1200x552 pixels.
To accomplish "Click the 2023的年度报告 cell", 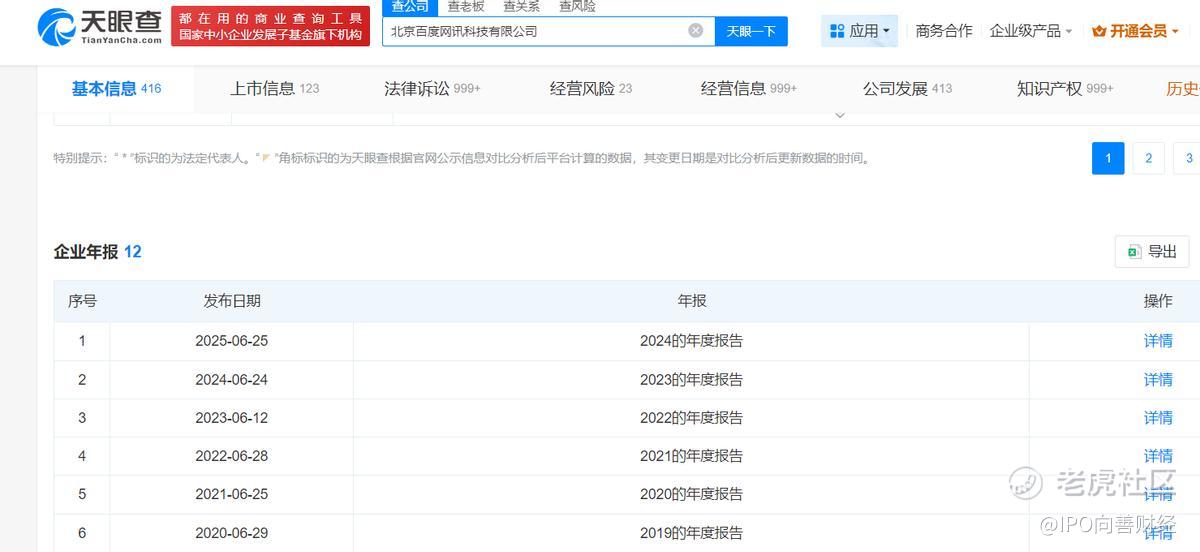I will point(692,380).
